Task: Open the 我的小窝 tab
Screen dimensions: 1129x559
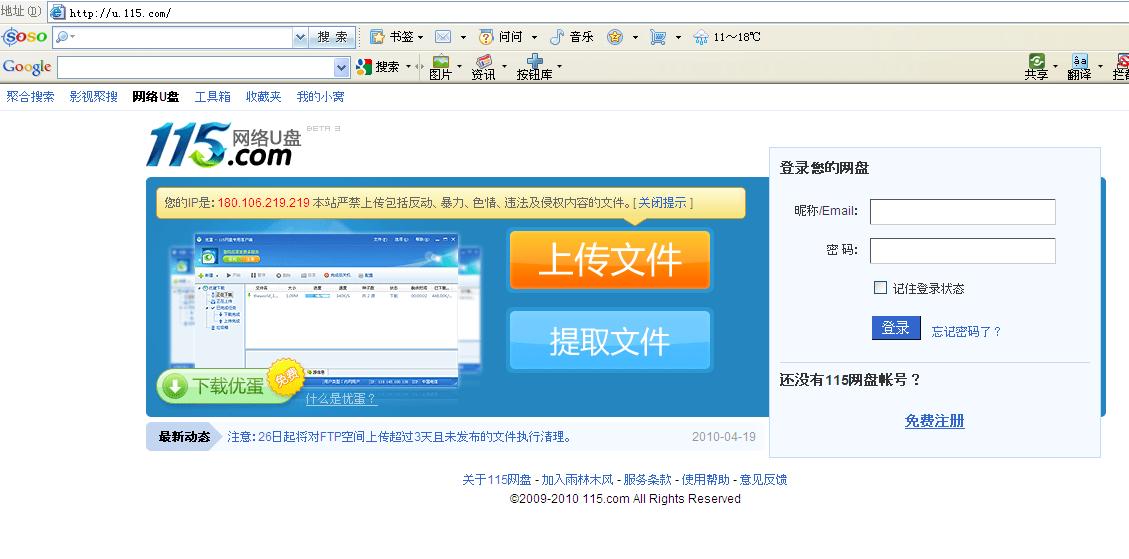Action: pos(320,97)
